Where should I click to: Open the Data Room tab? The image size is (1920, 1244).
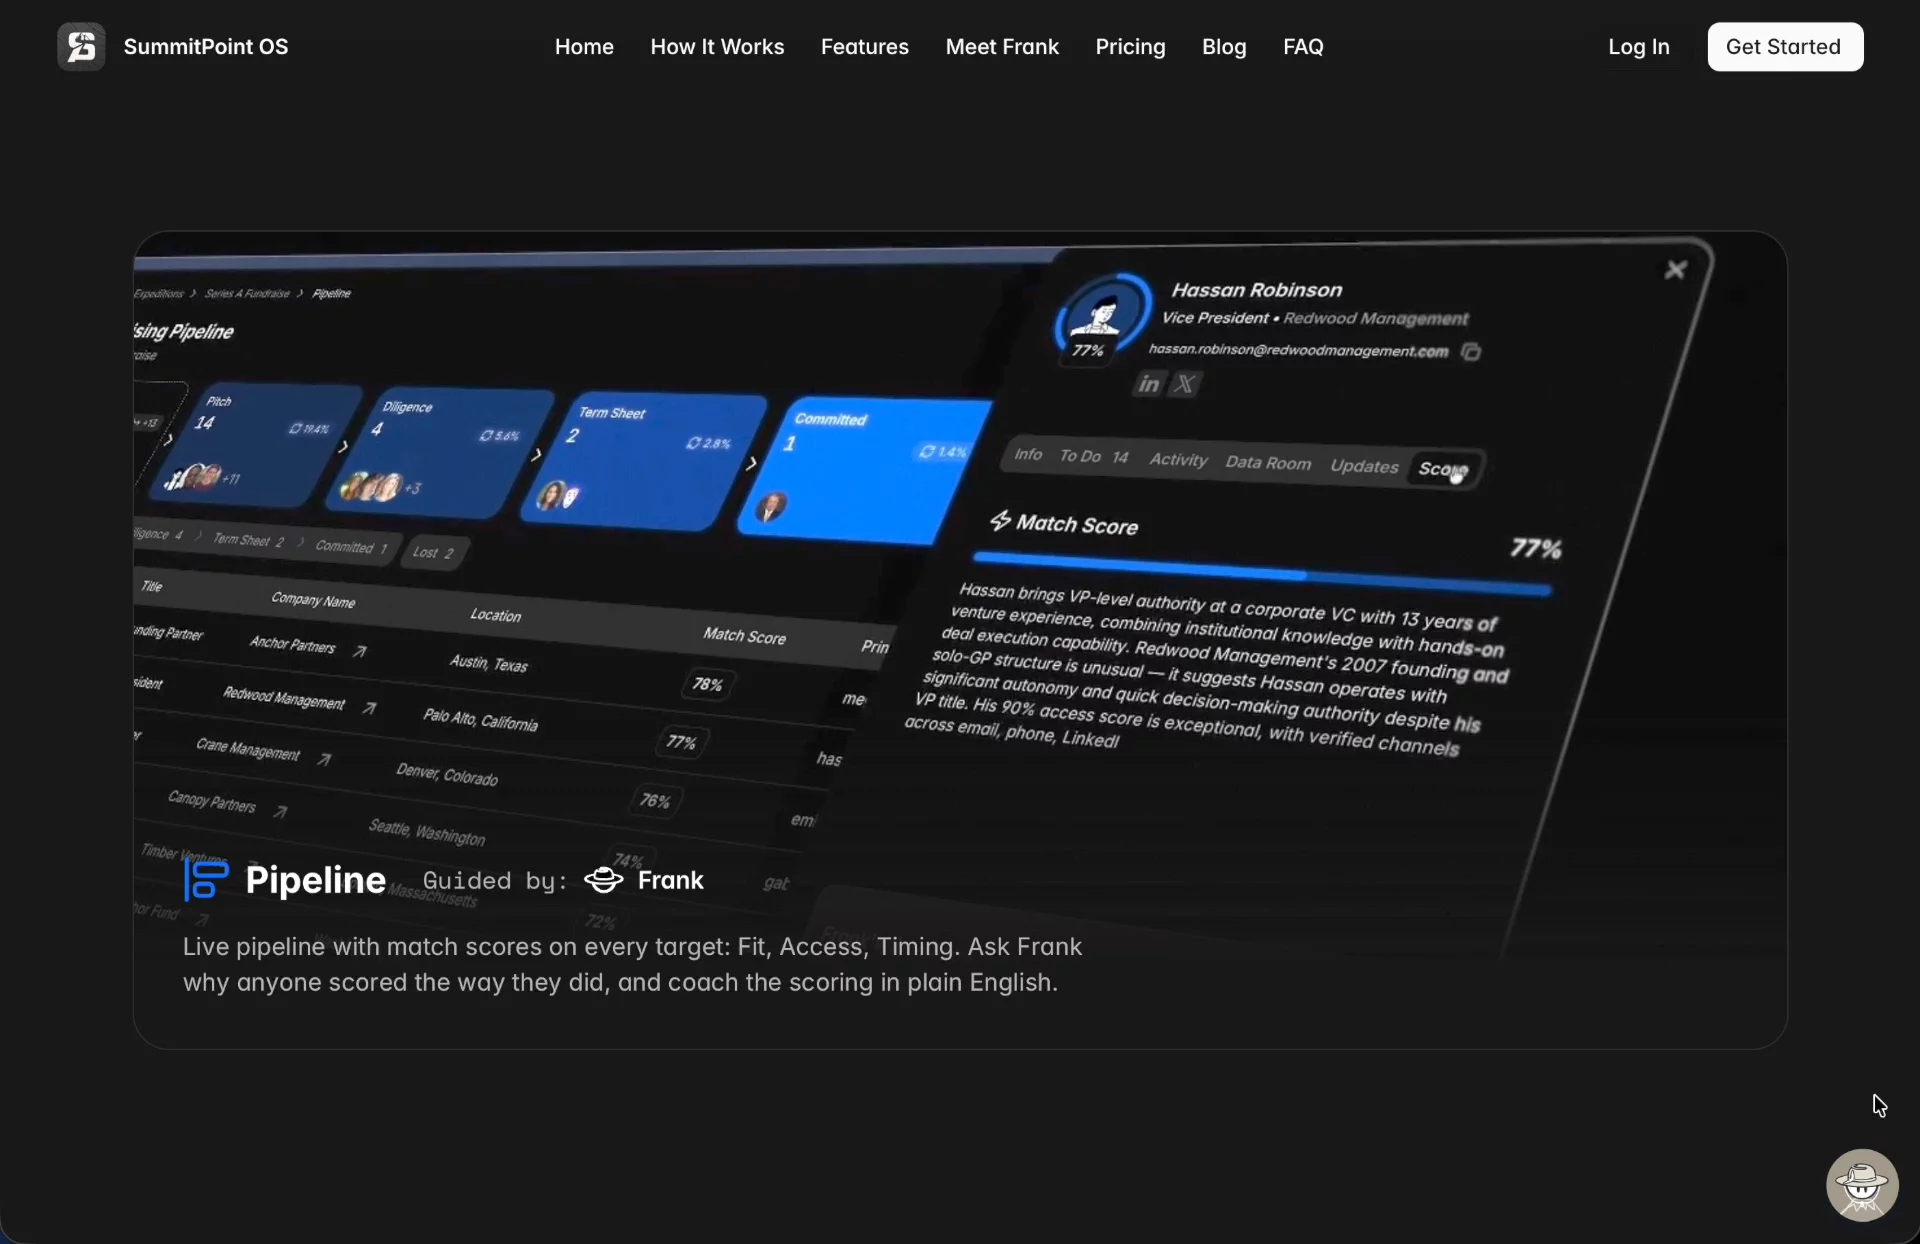(1268, 463)
